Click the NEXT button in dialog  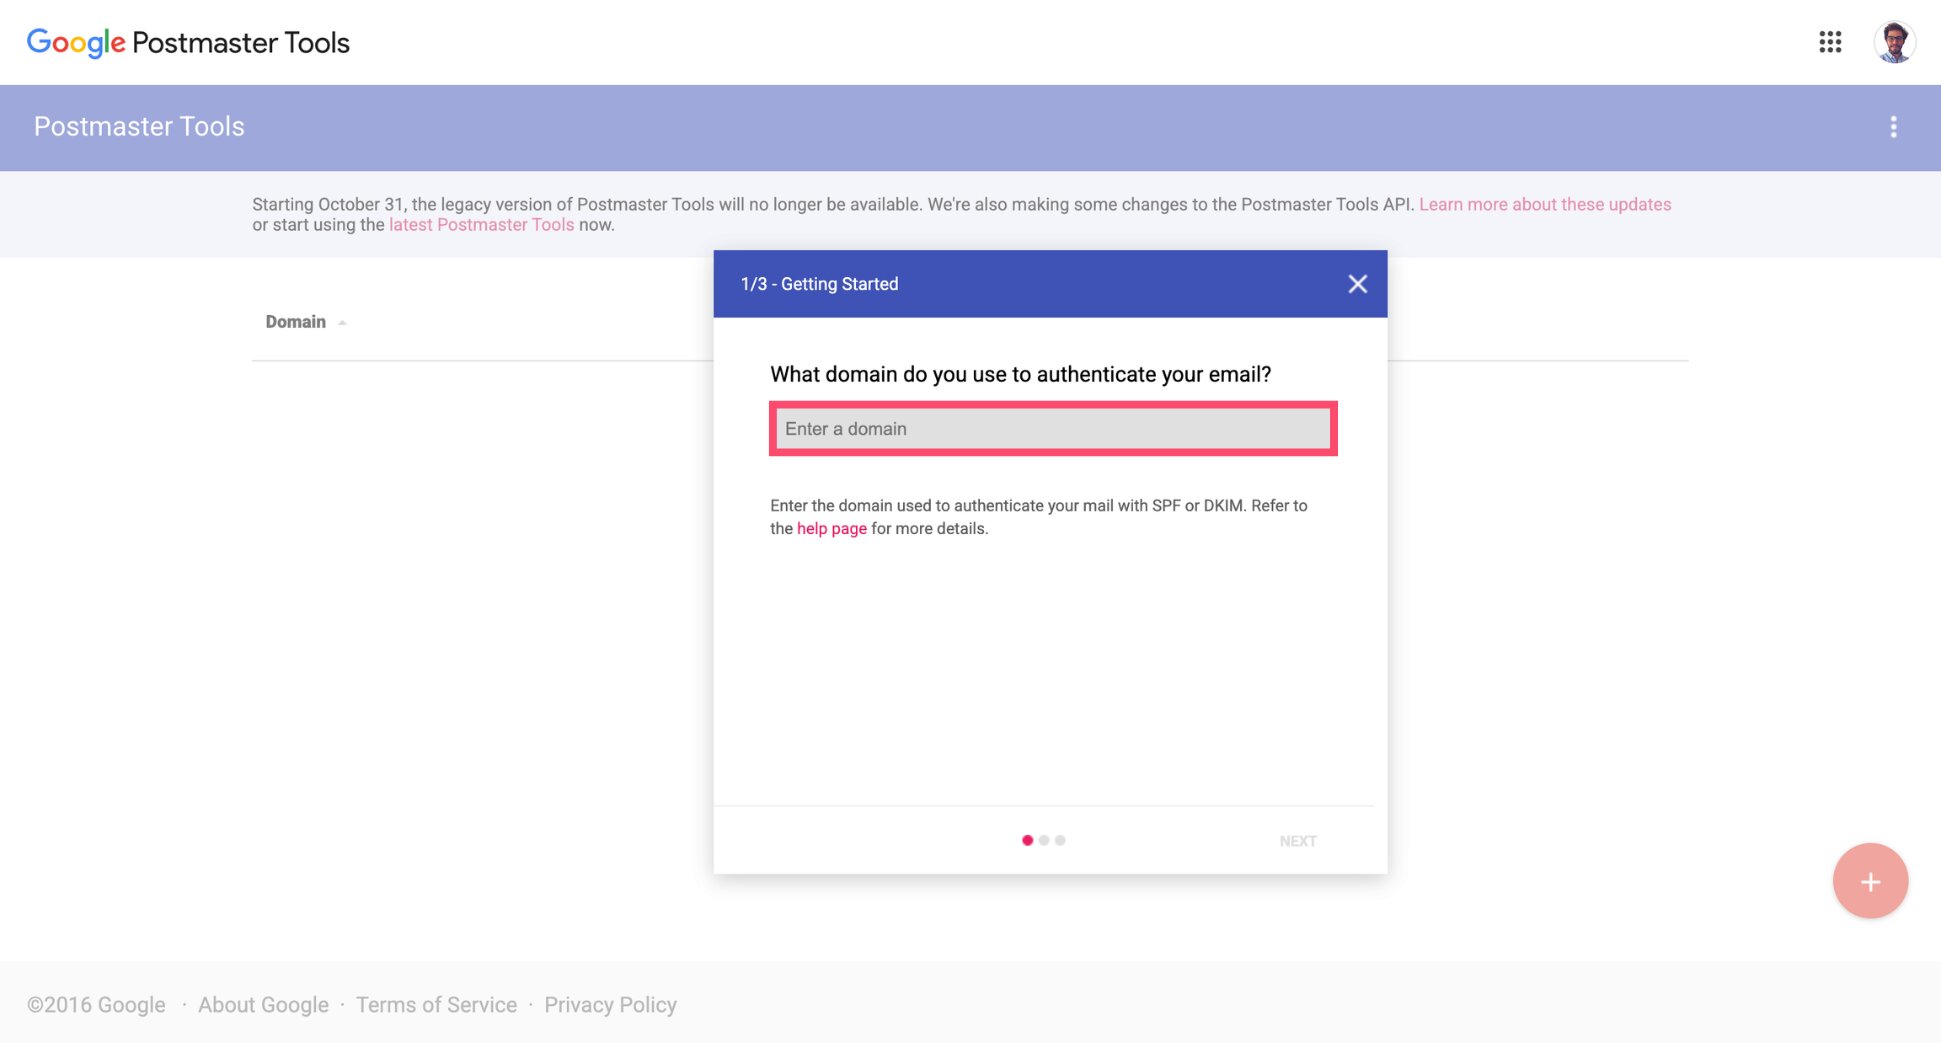click(x=1298, y=841)
